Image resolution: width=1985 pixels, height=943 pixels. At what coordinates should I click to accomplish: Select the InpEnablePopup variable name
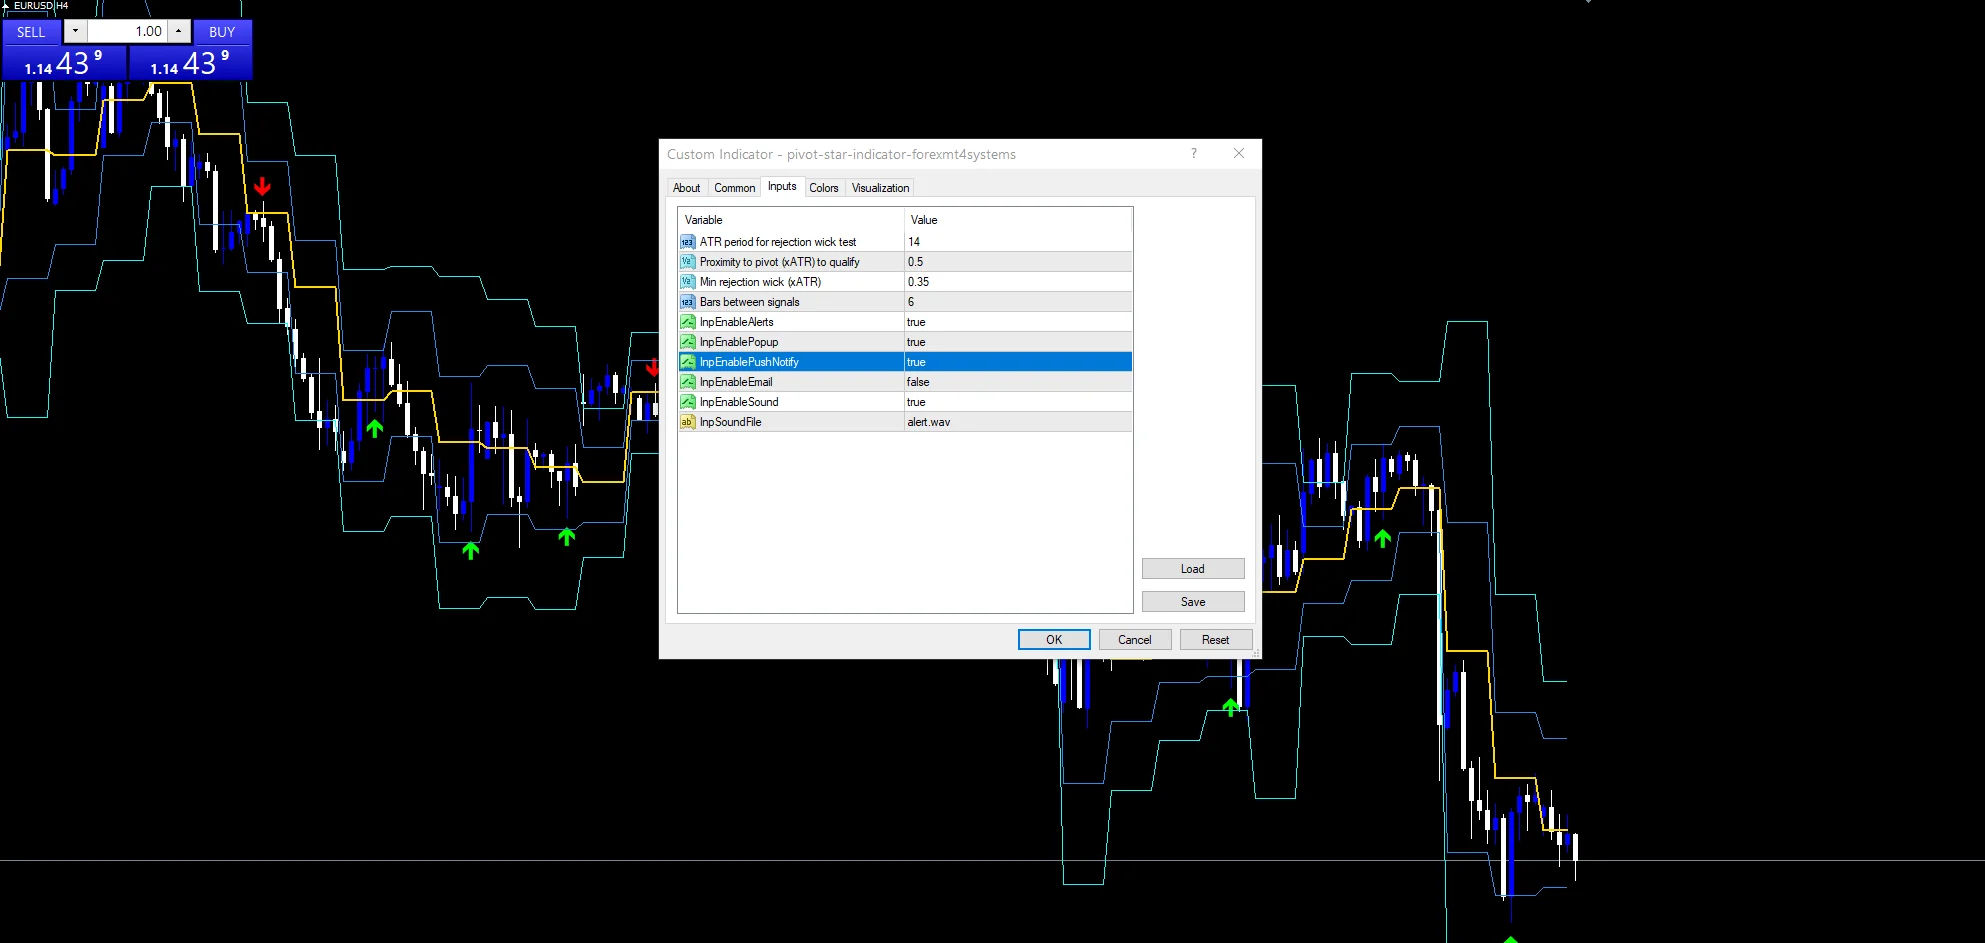pyautogui.click(x=739, y=342)
